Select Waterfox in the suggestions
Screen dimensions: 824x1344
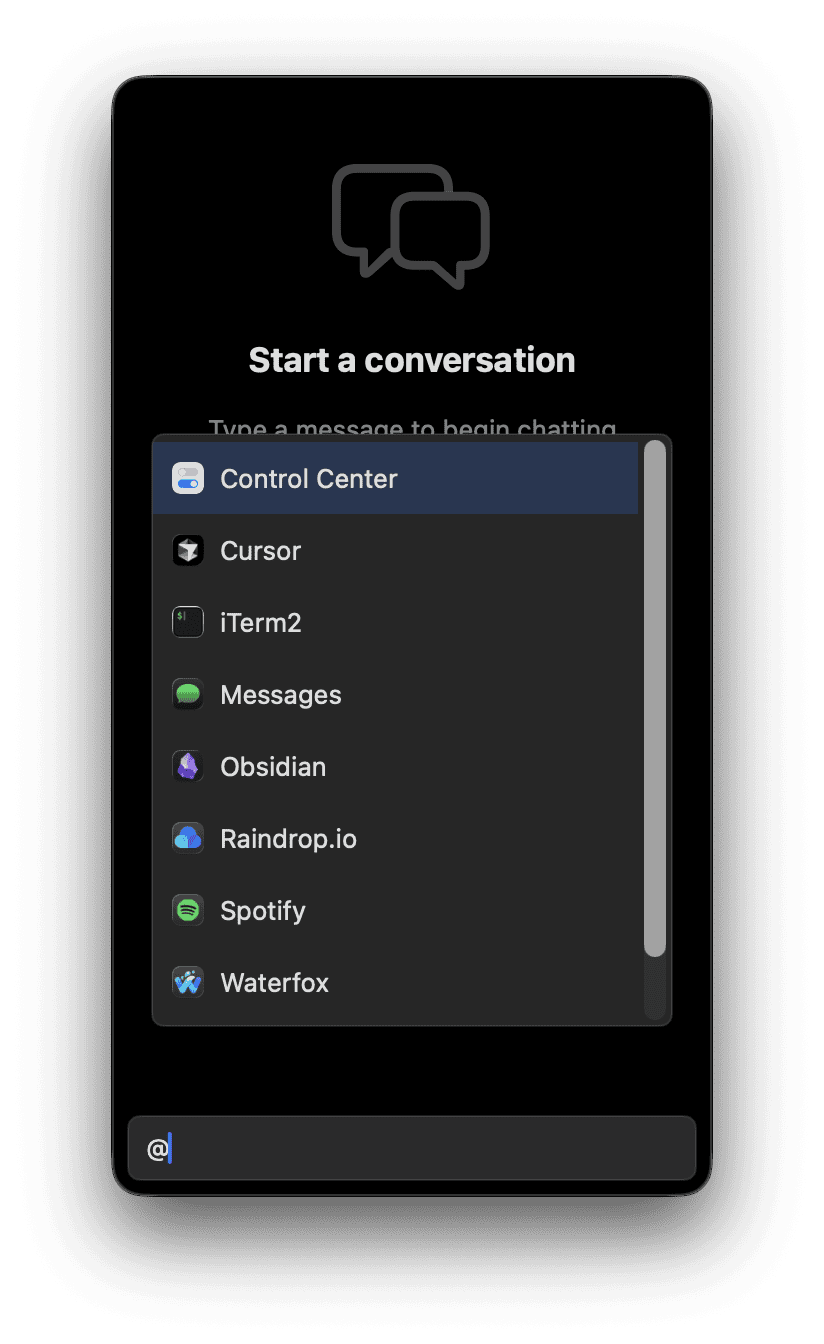[396, 982]
